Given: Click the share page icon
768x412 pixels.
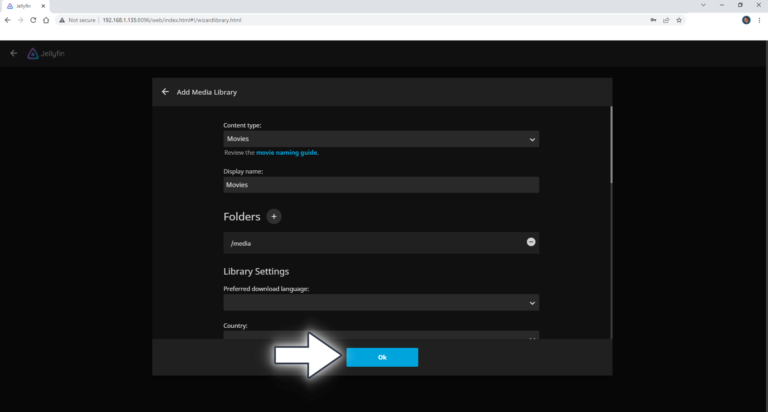Looking at the screenshot, I should 666,20.
